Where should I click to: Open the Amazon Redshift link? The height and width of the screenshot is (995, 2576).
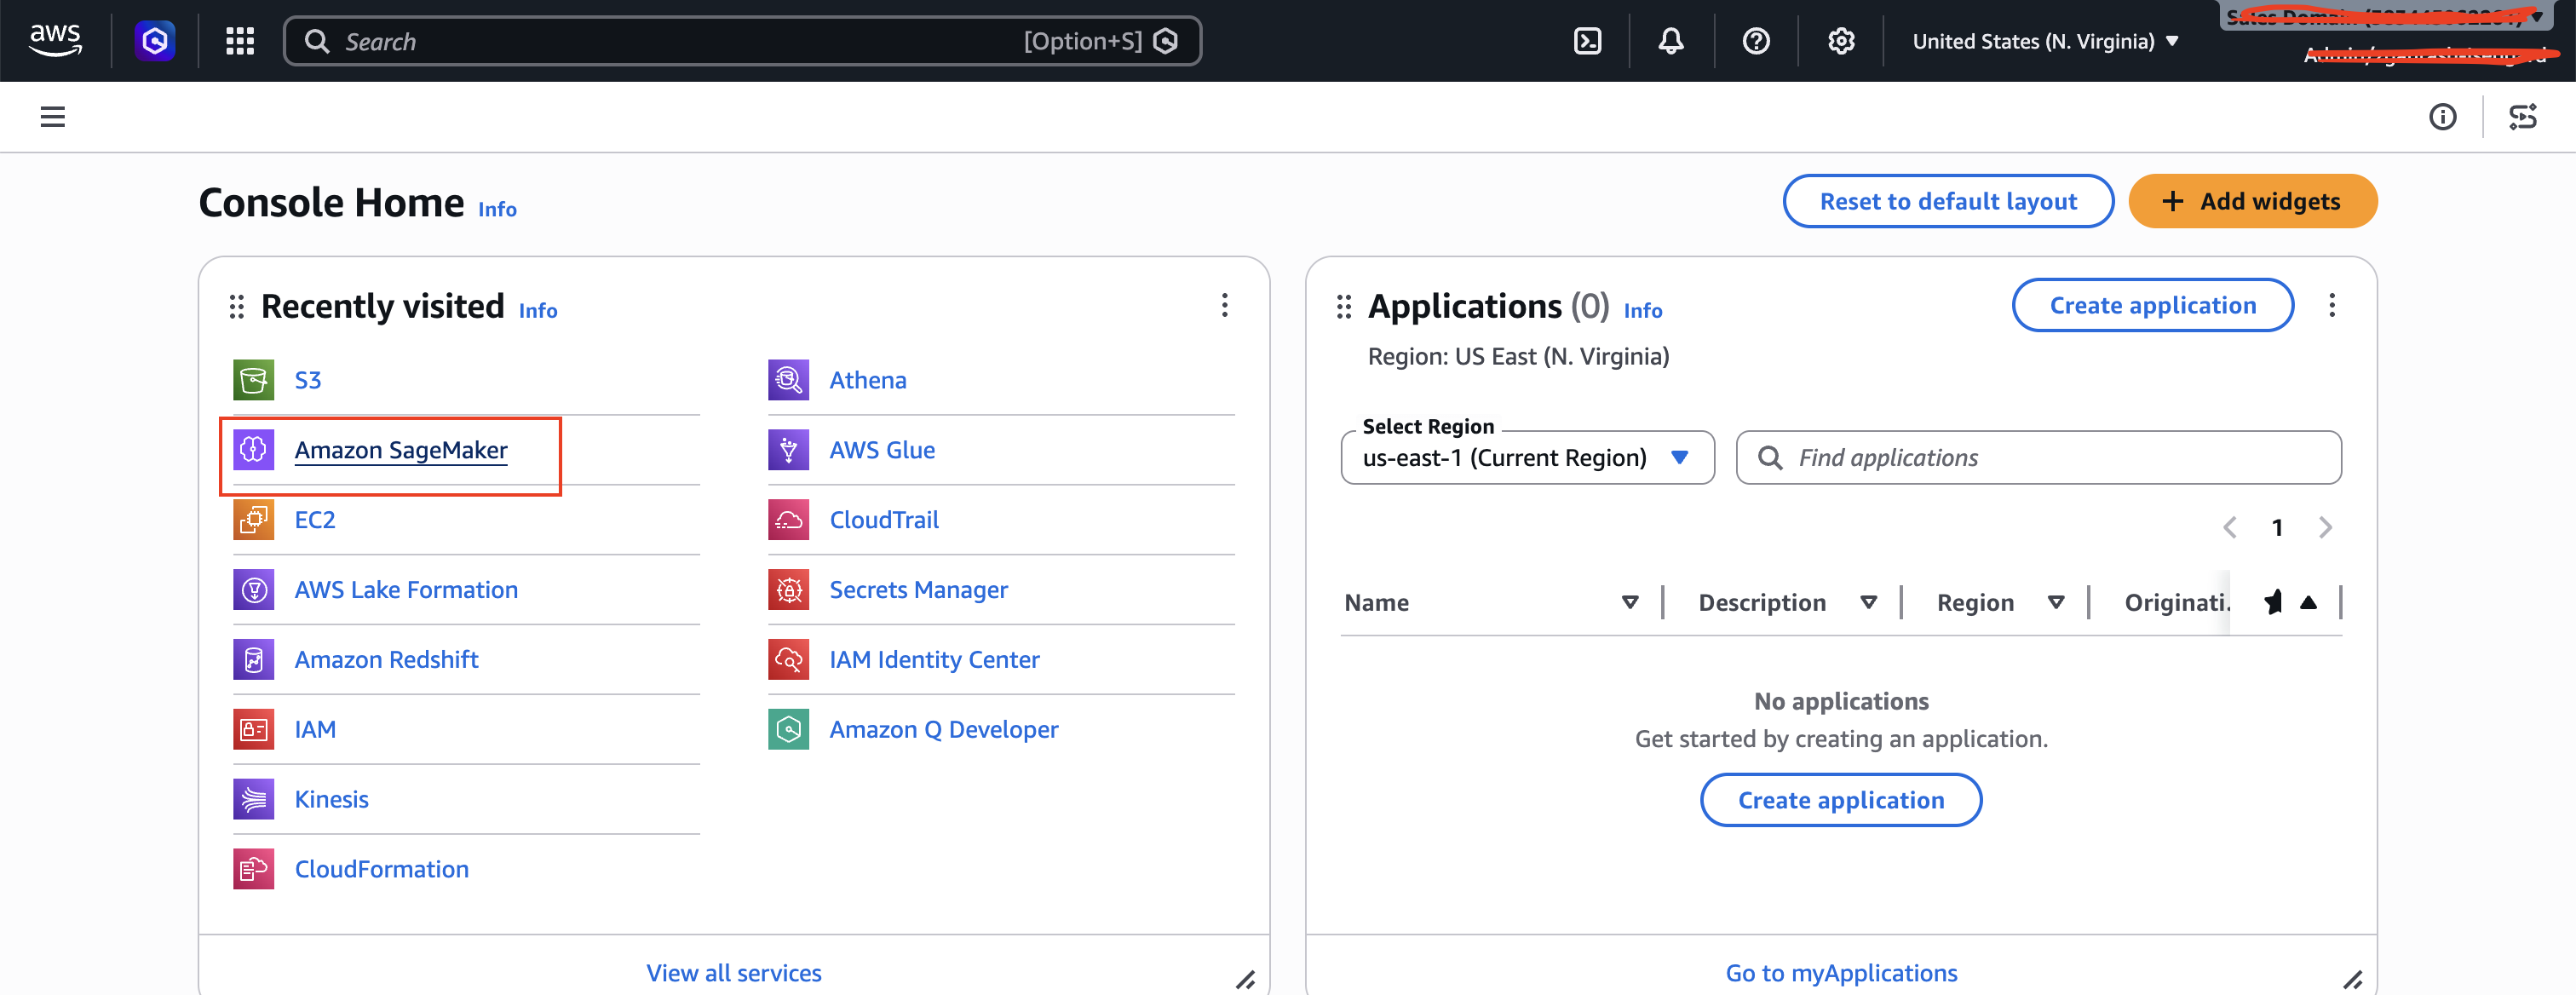[x=386, y=660]
